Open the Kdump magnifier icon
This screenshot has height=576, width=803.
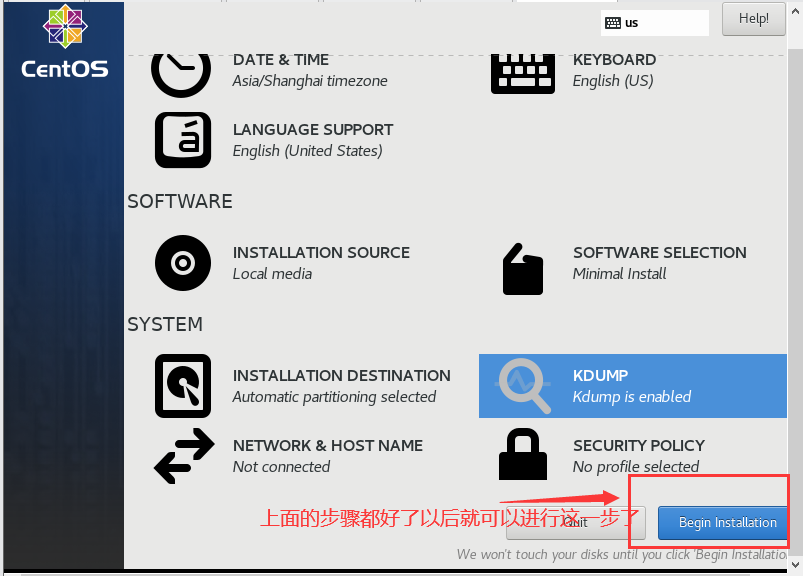523,386
